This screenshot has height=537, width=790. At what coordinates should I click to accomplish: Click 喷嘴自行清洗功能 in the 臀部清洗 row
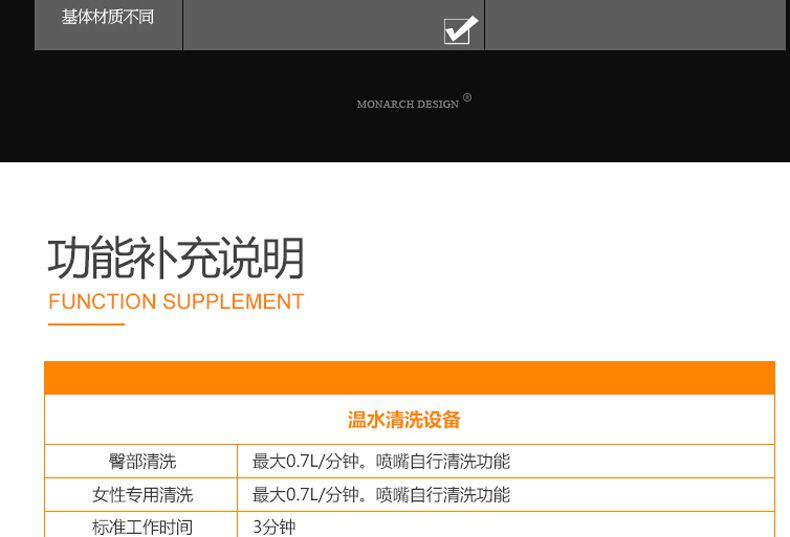(x=443, y=462)
